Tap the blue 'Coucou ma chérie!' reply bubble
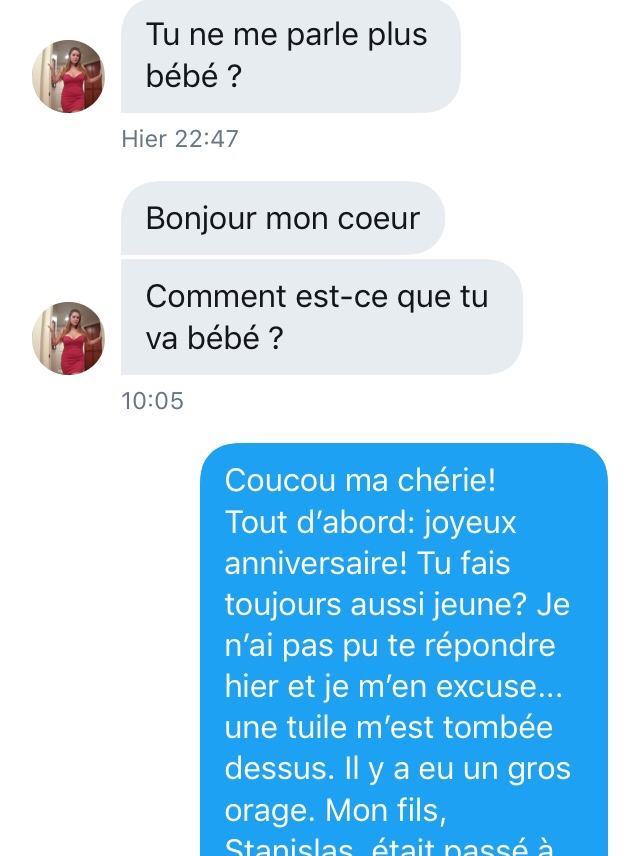The image size is (640, 856). click(404, 650)
